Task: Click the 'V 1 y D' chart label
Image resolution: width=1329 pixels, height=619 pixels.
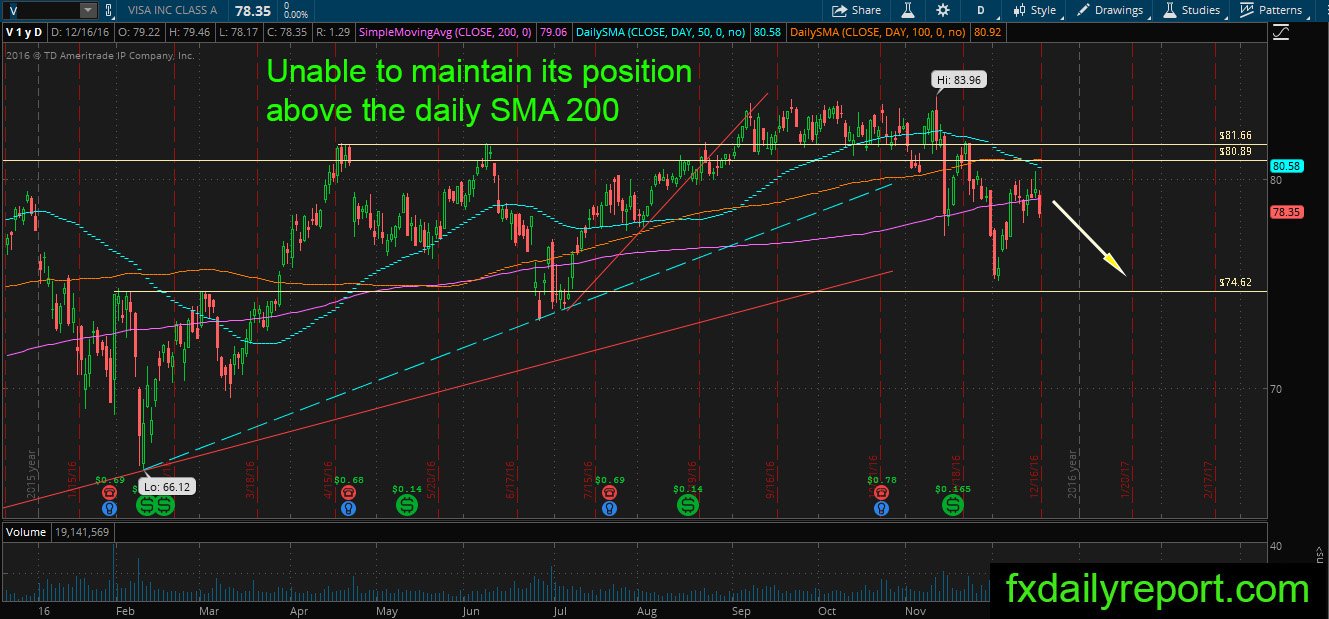Action: (x=26, y=32)
